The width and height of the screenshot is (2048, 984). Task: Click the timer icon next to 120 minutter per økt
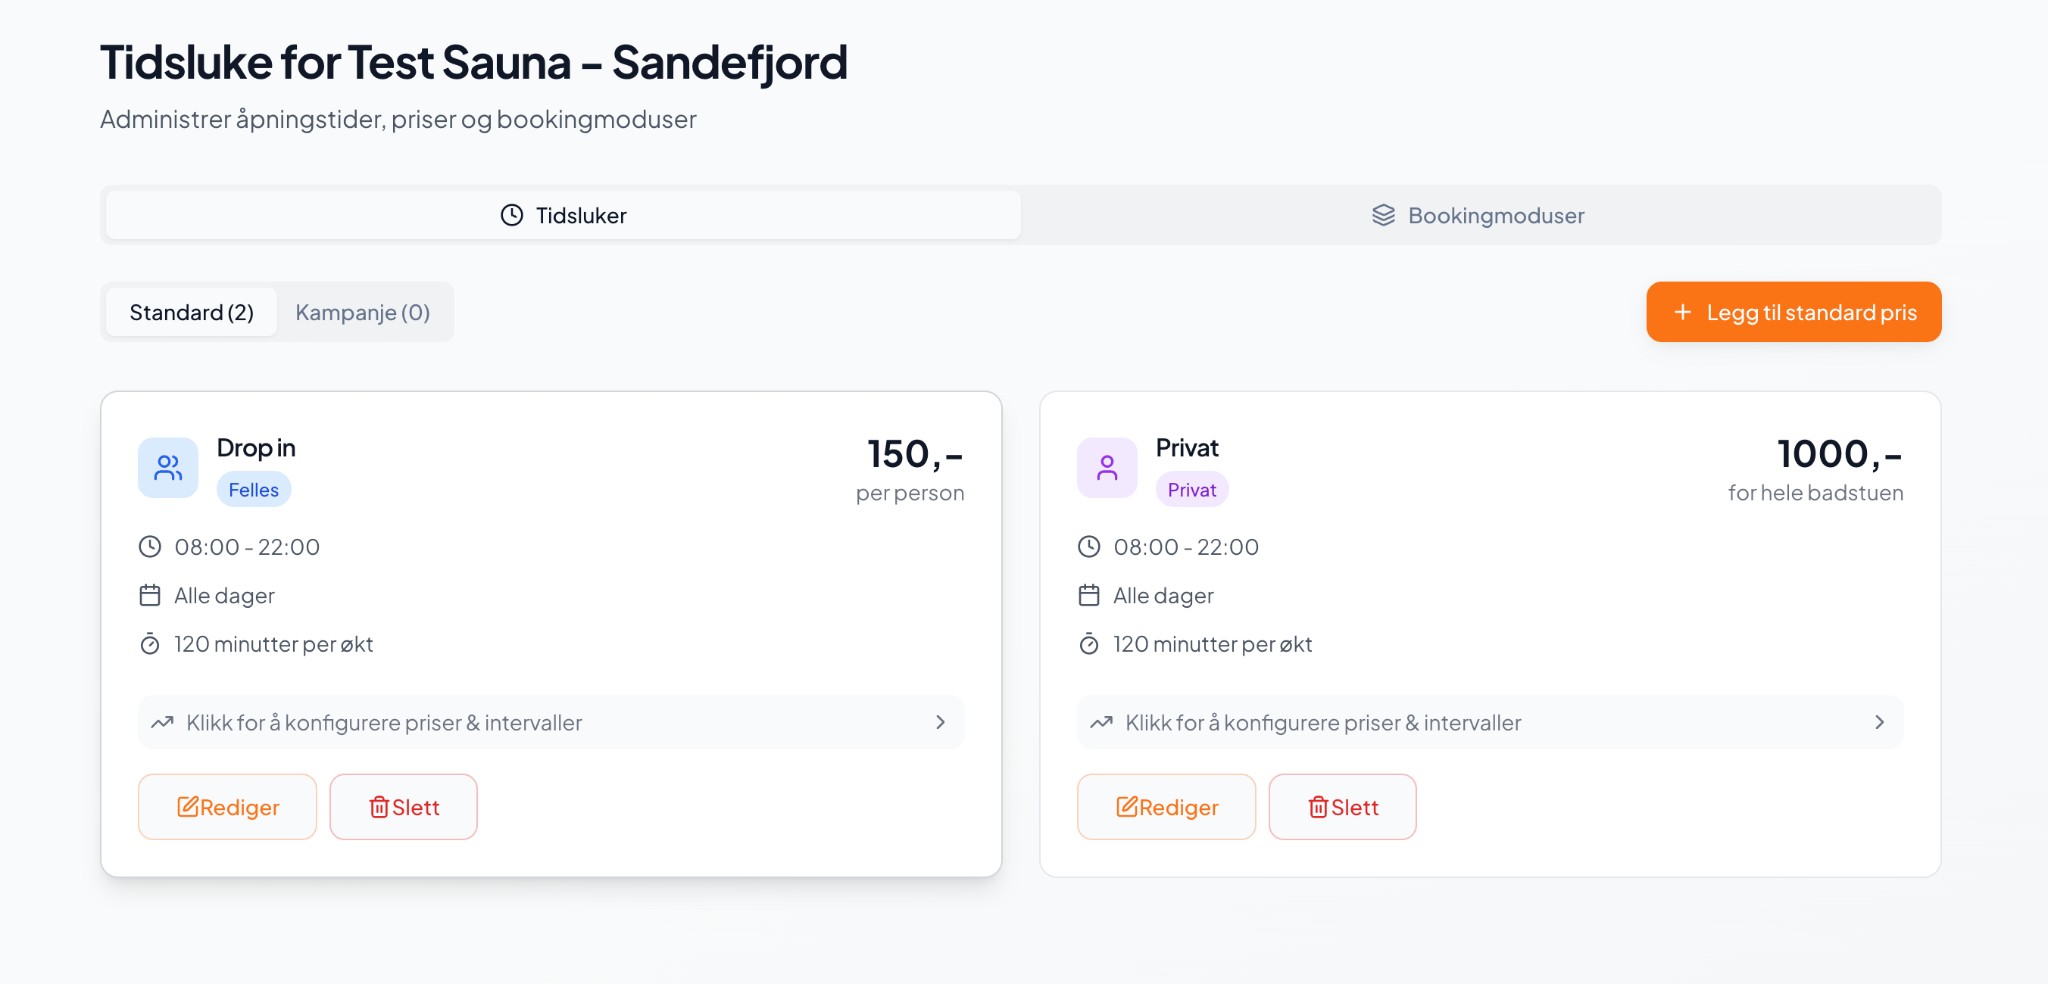coord(148,644)
